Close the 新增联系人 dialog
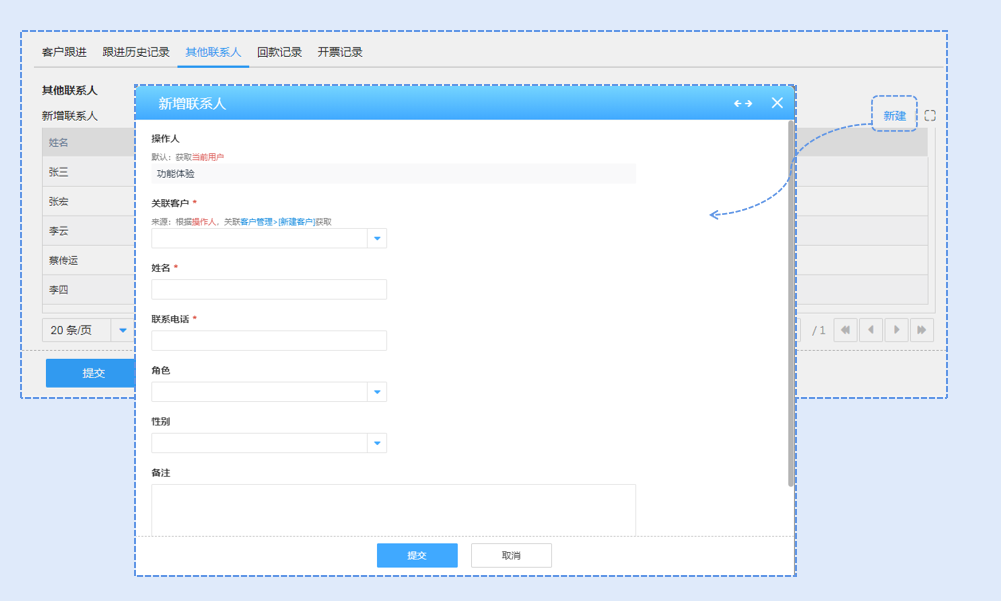 coord(777,103)
